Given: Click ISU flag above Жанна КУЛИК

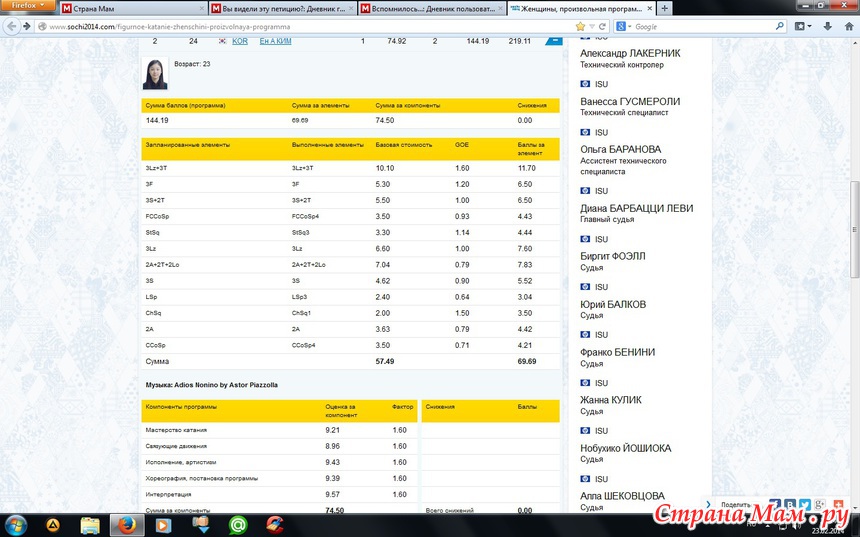Looking at the screenshot, I should 585,383.
